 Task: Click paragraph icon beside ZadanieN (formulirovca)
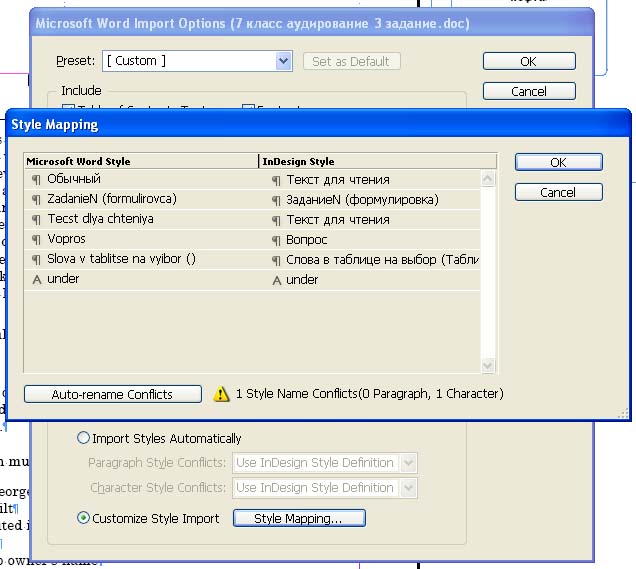[x=37, y=200]
